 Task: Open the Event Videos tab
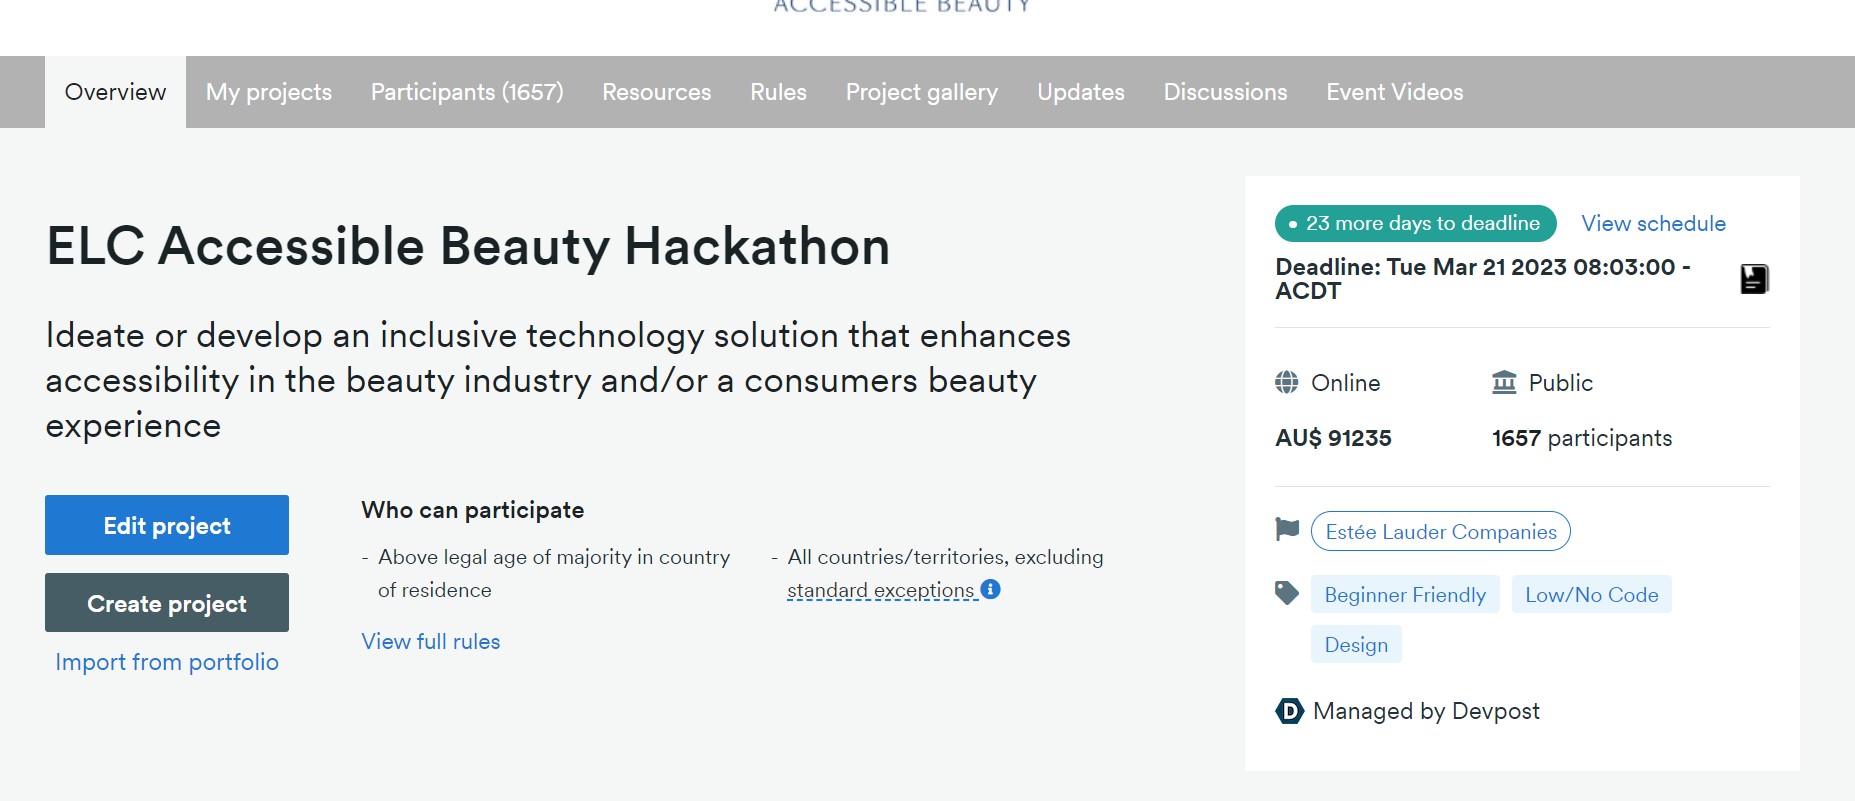tap(1395, 92)
